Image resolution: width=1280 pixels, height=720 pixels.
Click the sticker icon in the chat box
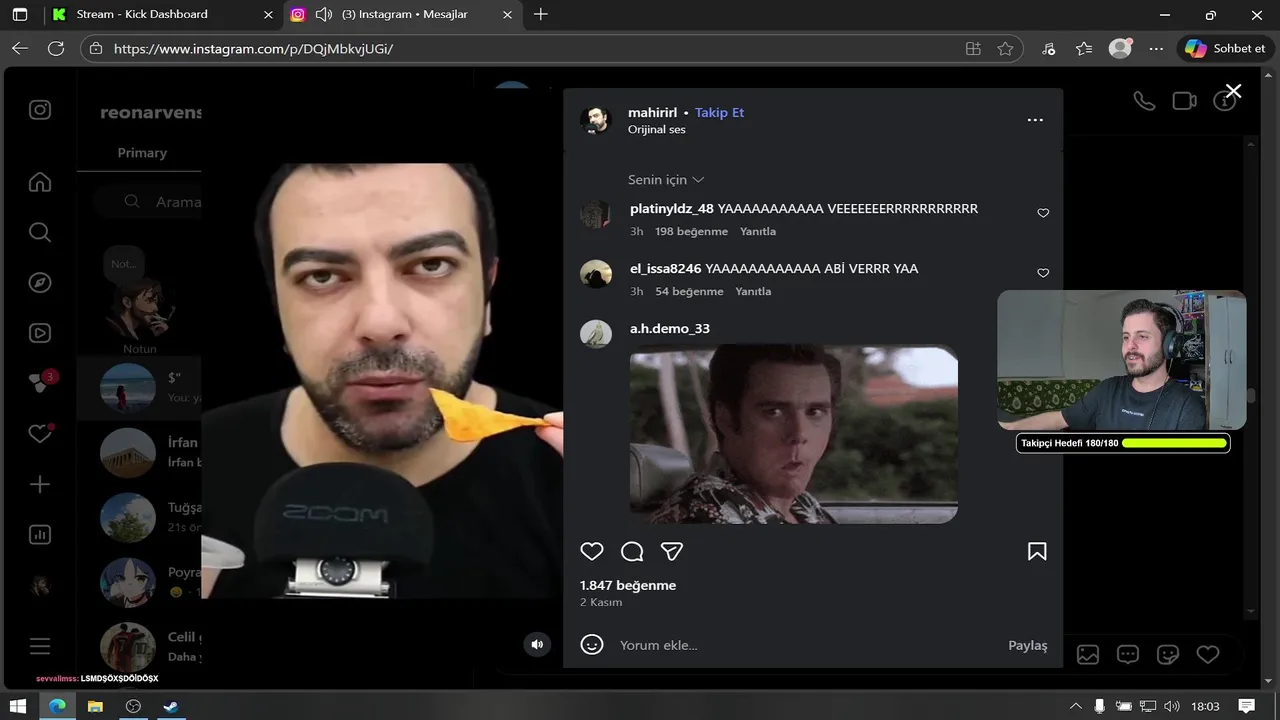pyautogui.click(x=1168, y=655)
